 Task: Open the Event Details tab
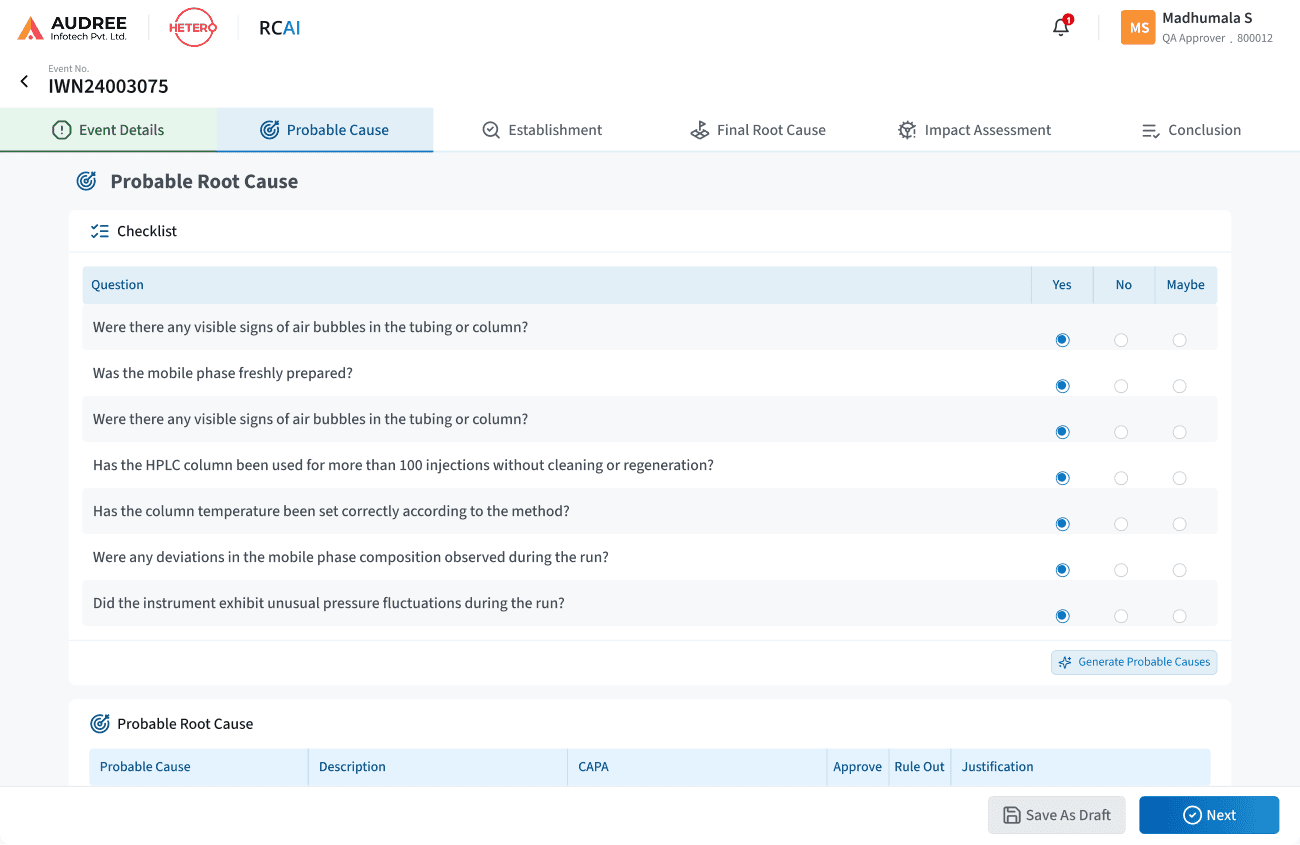point(108,129)
